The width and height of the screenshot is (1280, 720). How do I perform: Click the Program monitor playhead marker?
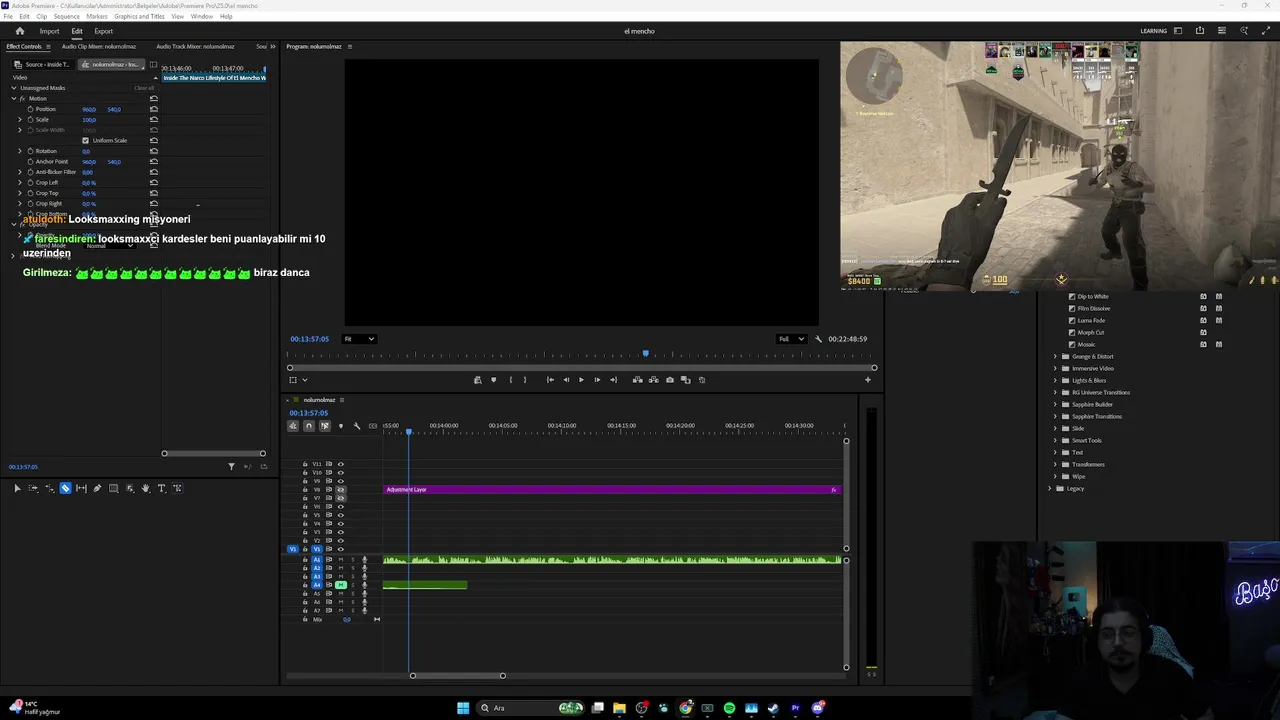(646, 353)
